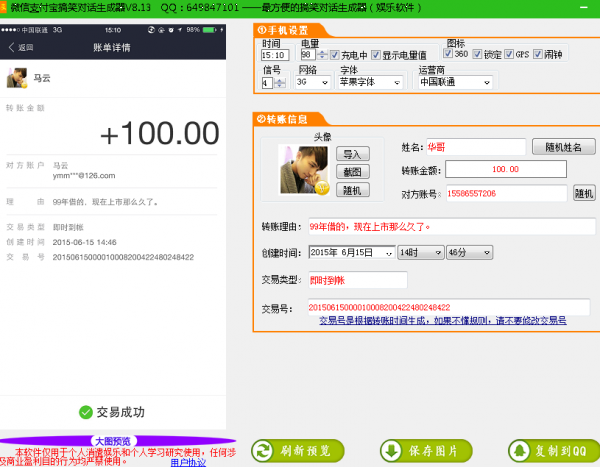Uncheck the 锁定 icon checkbox
The height and width of the screenshot is (467, 600).
(x=477, y=54)
